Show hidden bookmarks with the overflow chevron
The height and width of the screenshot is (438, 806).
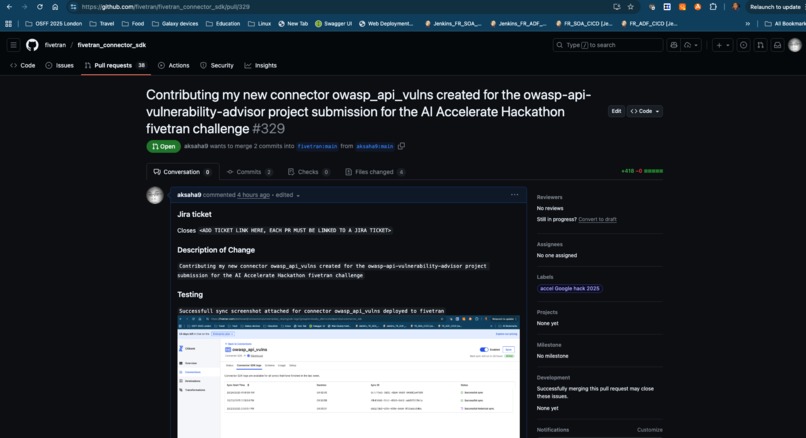(x=747, y=24)
